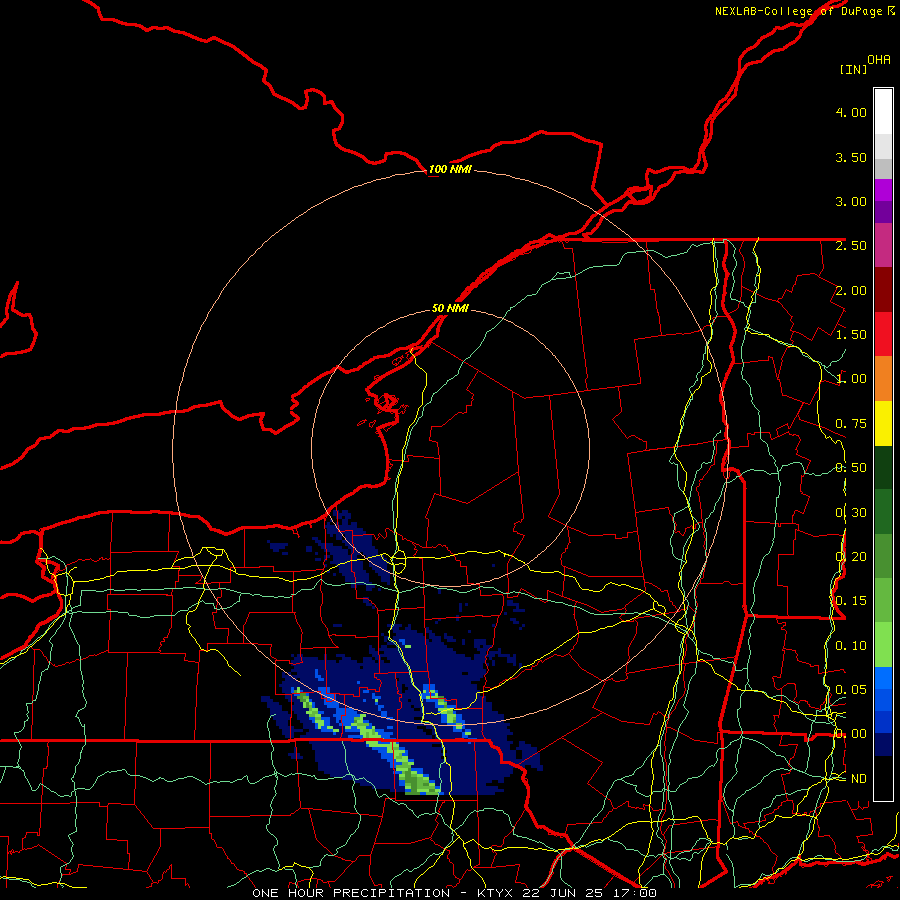
Task: Select the white swatch at the top of the legend
Action: pos(883,111)
